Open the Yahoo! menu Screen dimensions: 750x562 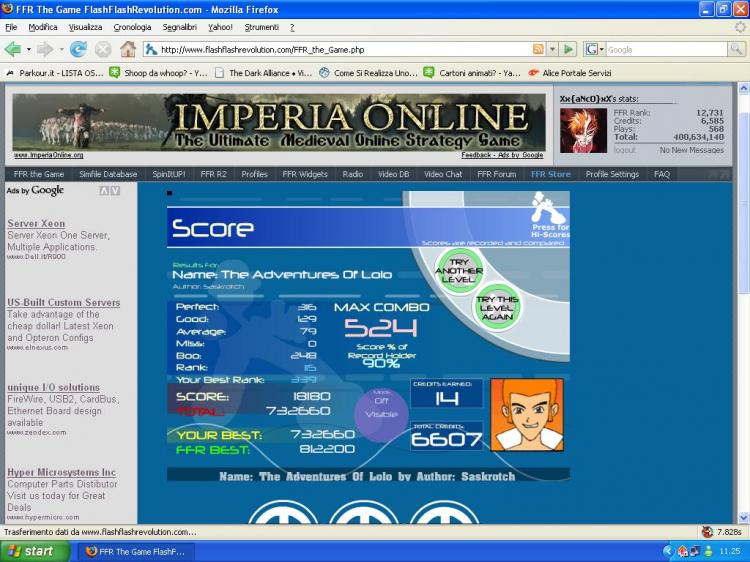[x=220, y=27]
